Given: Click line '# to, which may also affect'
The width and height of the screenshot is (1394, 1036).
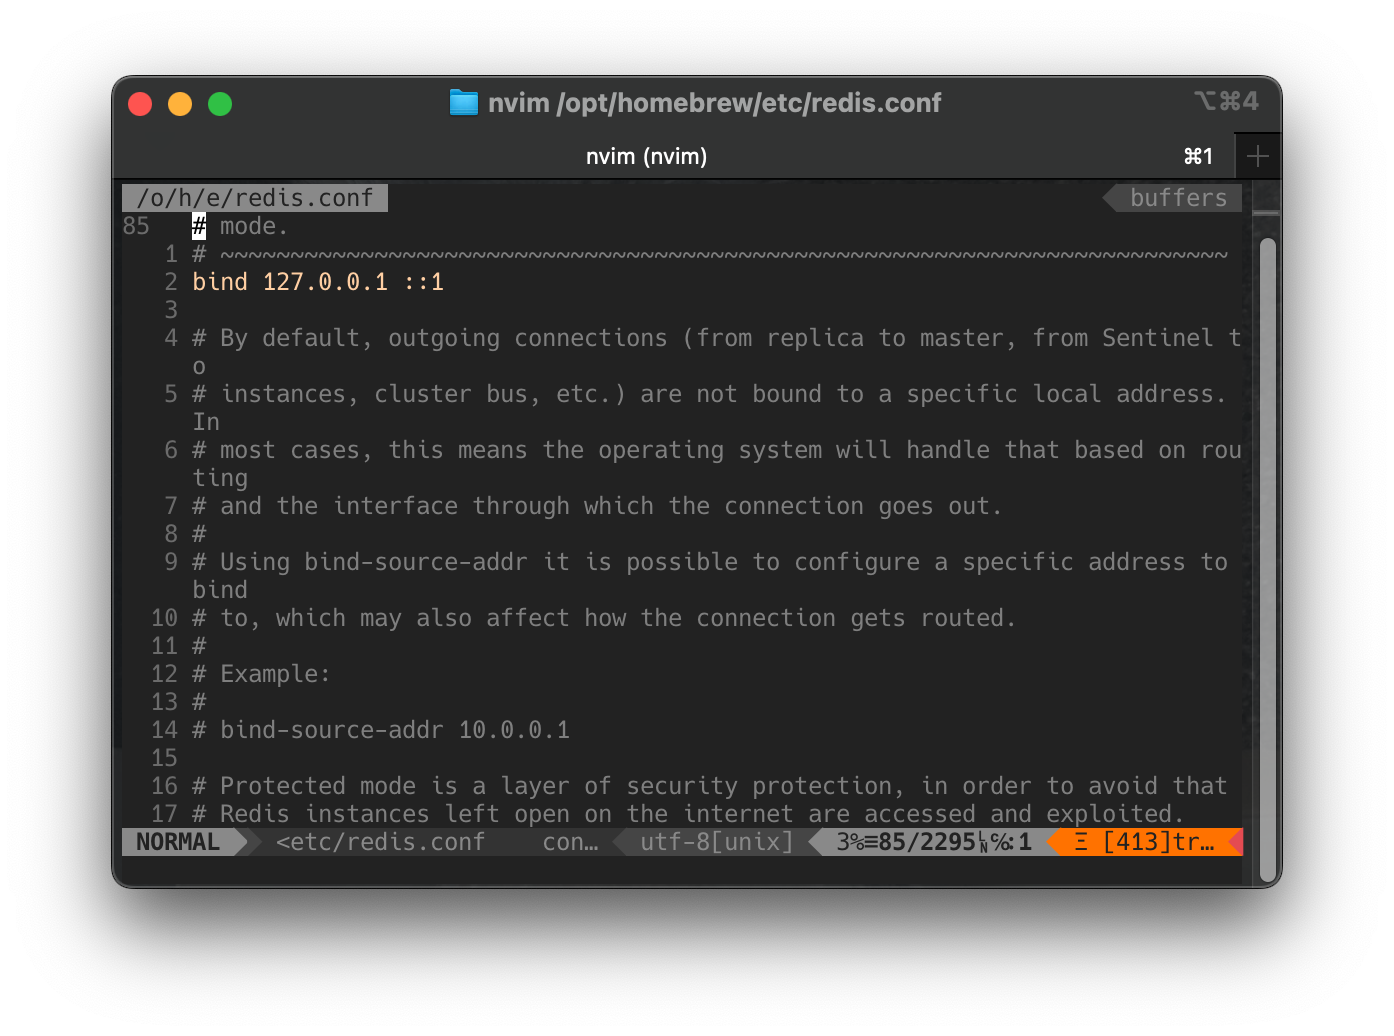Looking at the screenshot, I should tap(604, 618).
